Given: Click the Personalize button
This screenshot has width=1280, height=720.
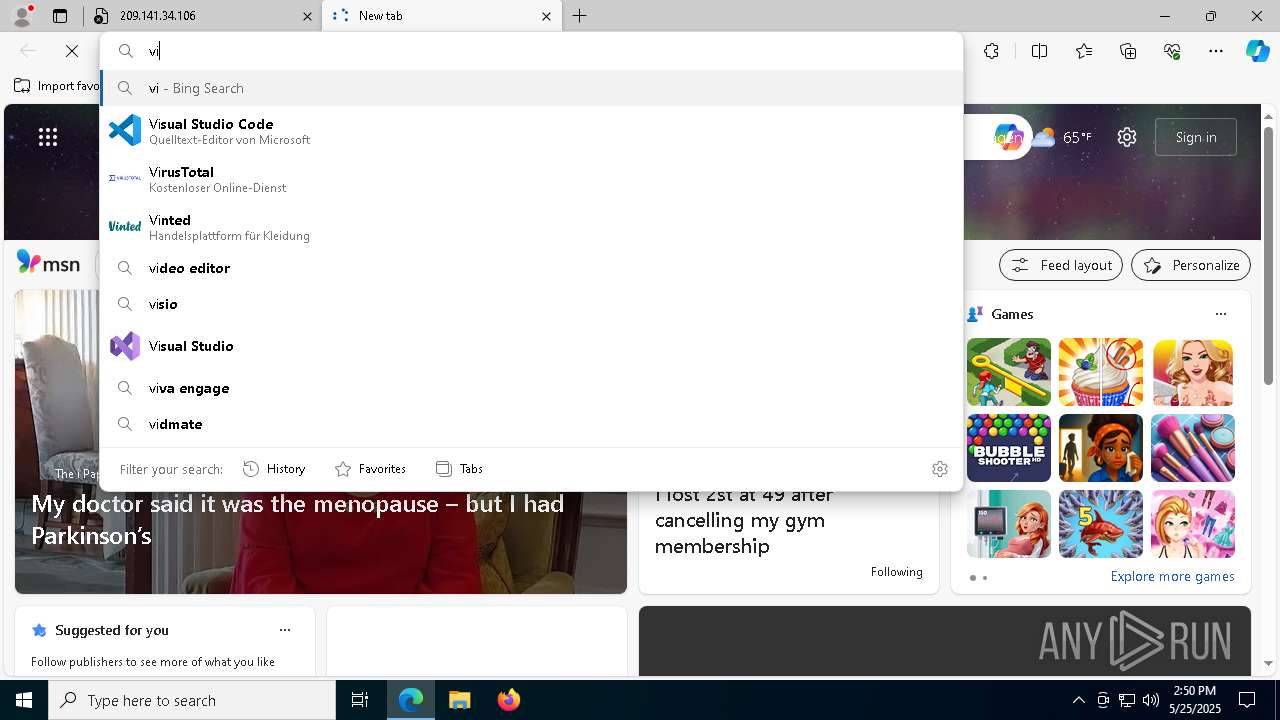Looking at the screenshot, I should coord(1191,265).
